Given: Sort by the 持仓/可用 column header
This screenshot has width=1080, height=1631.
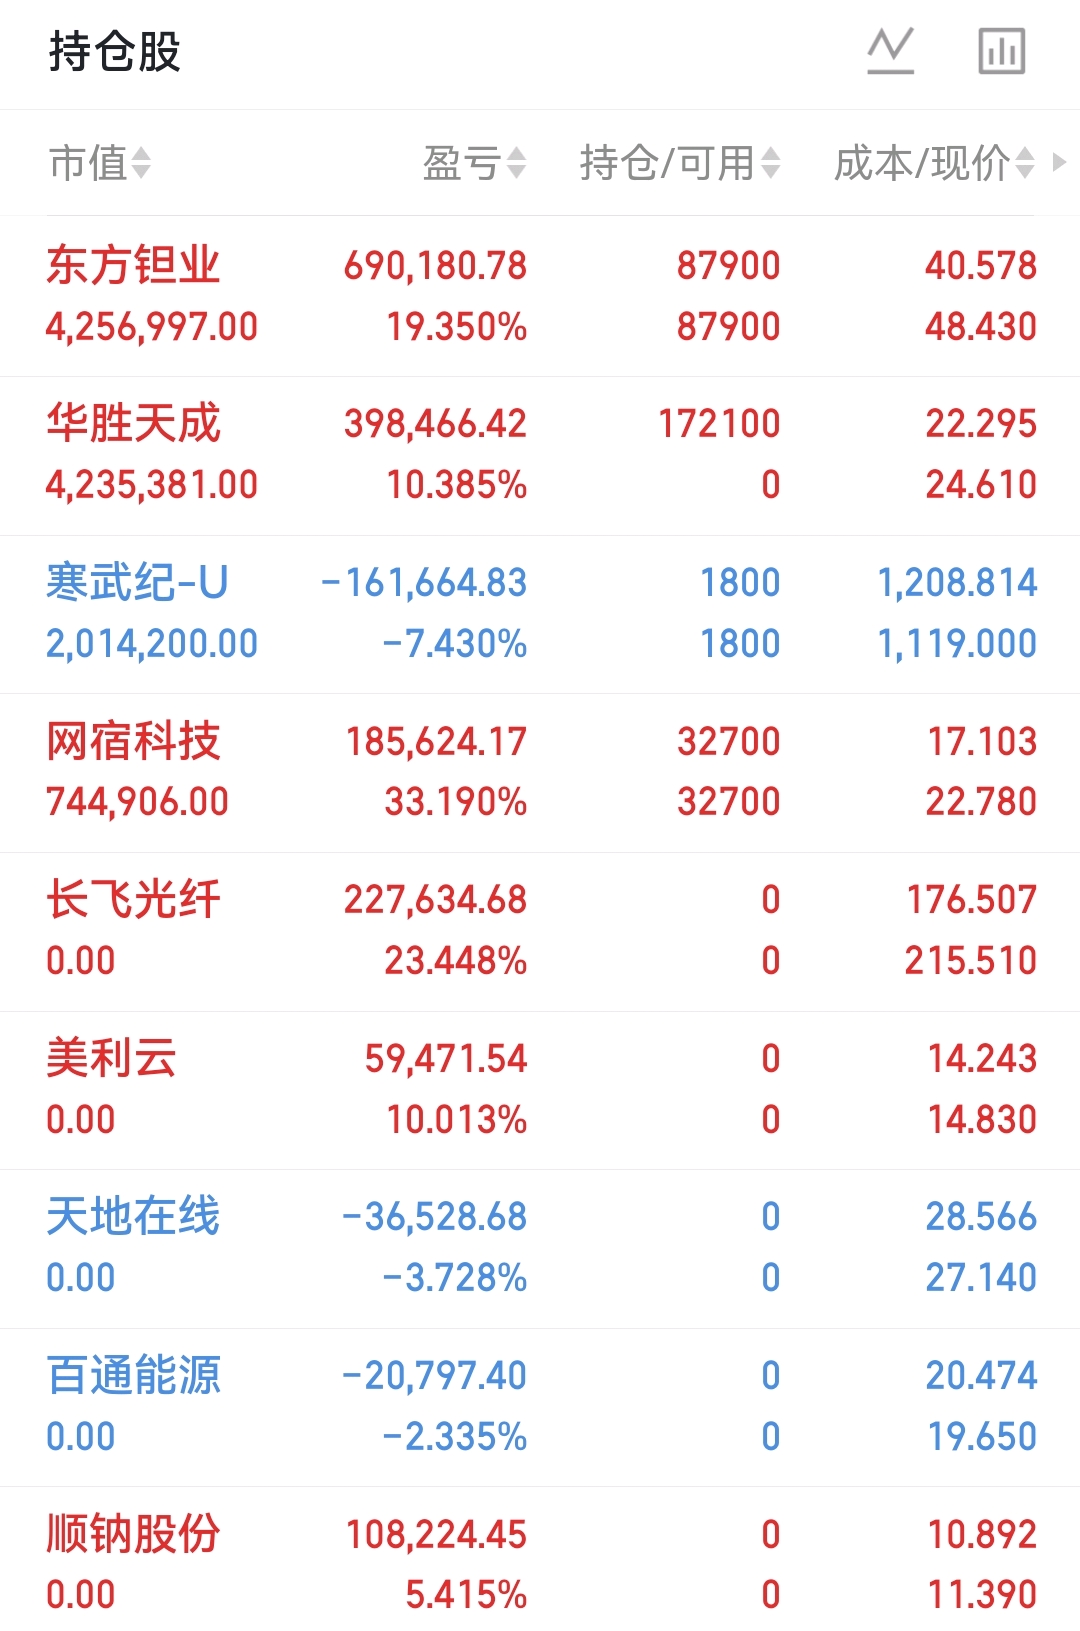Looking at the screenshot, I should pos(667,163).
